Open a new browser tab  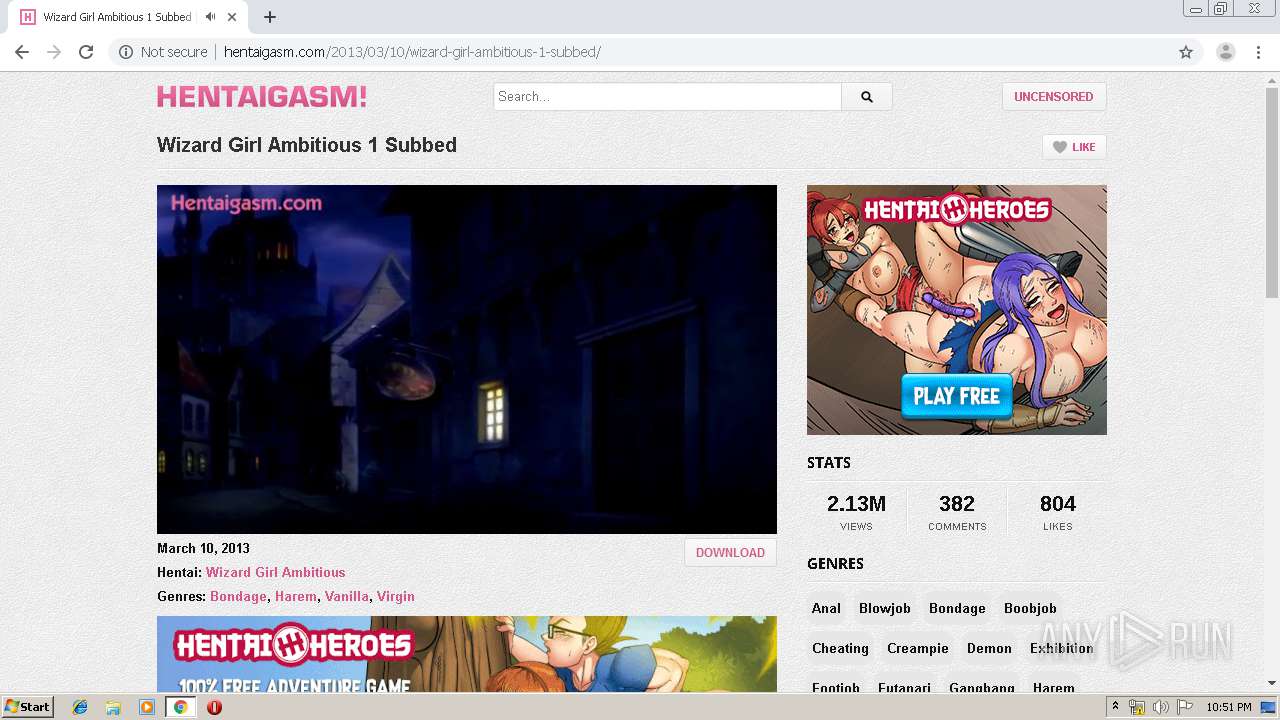pos(270,17)
